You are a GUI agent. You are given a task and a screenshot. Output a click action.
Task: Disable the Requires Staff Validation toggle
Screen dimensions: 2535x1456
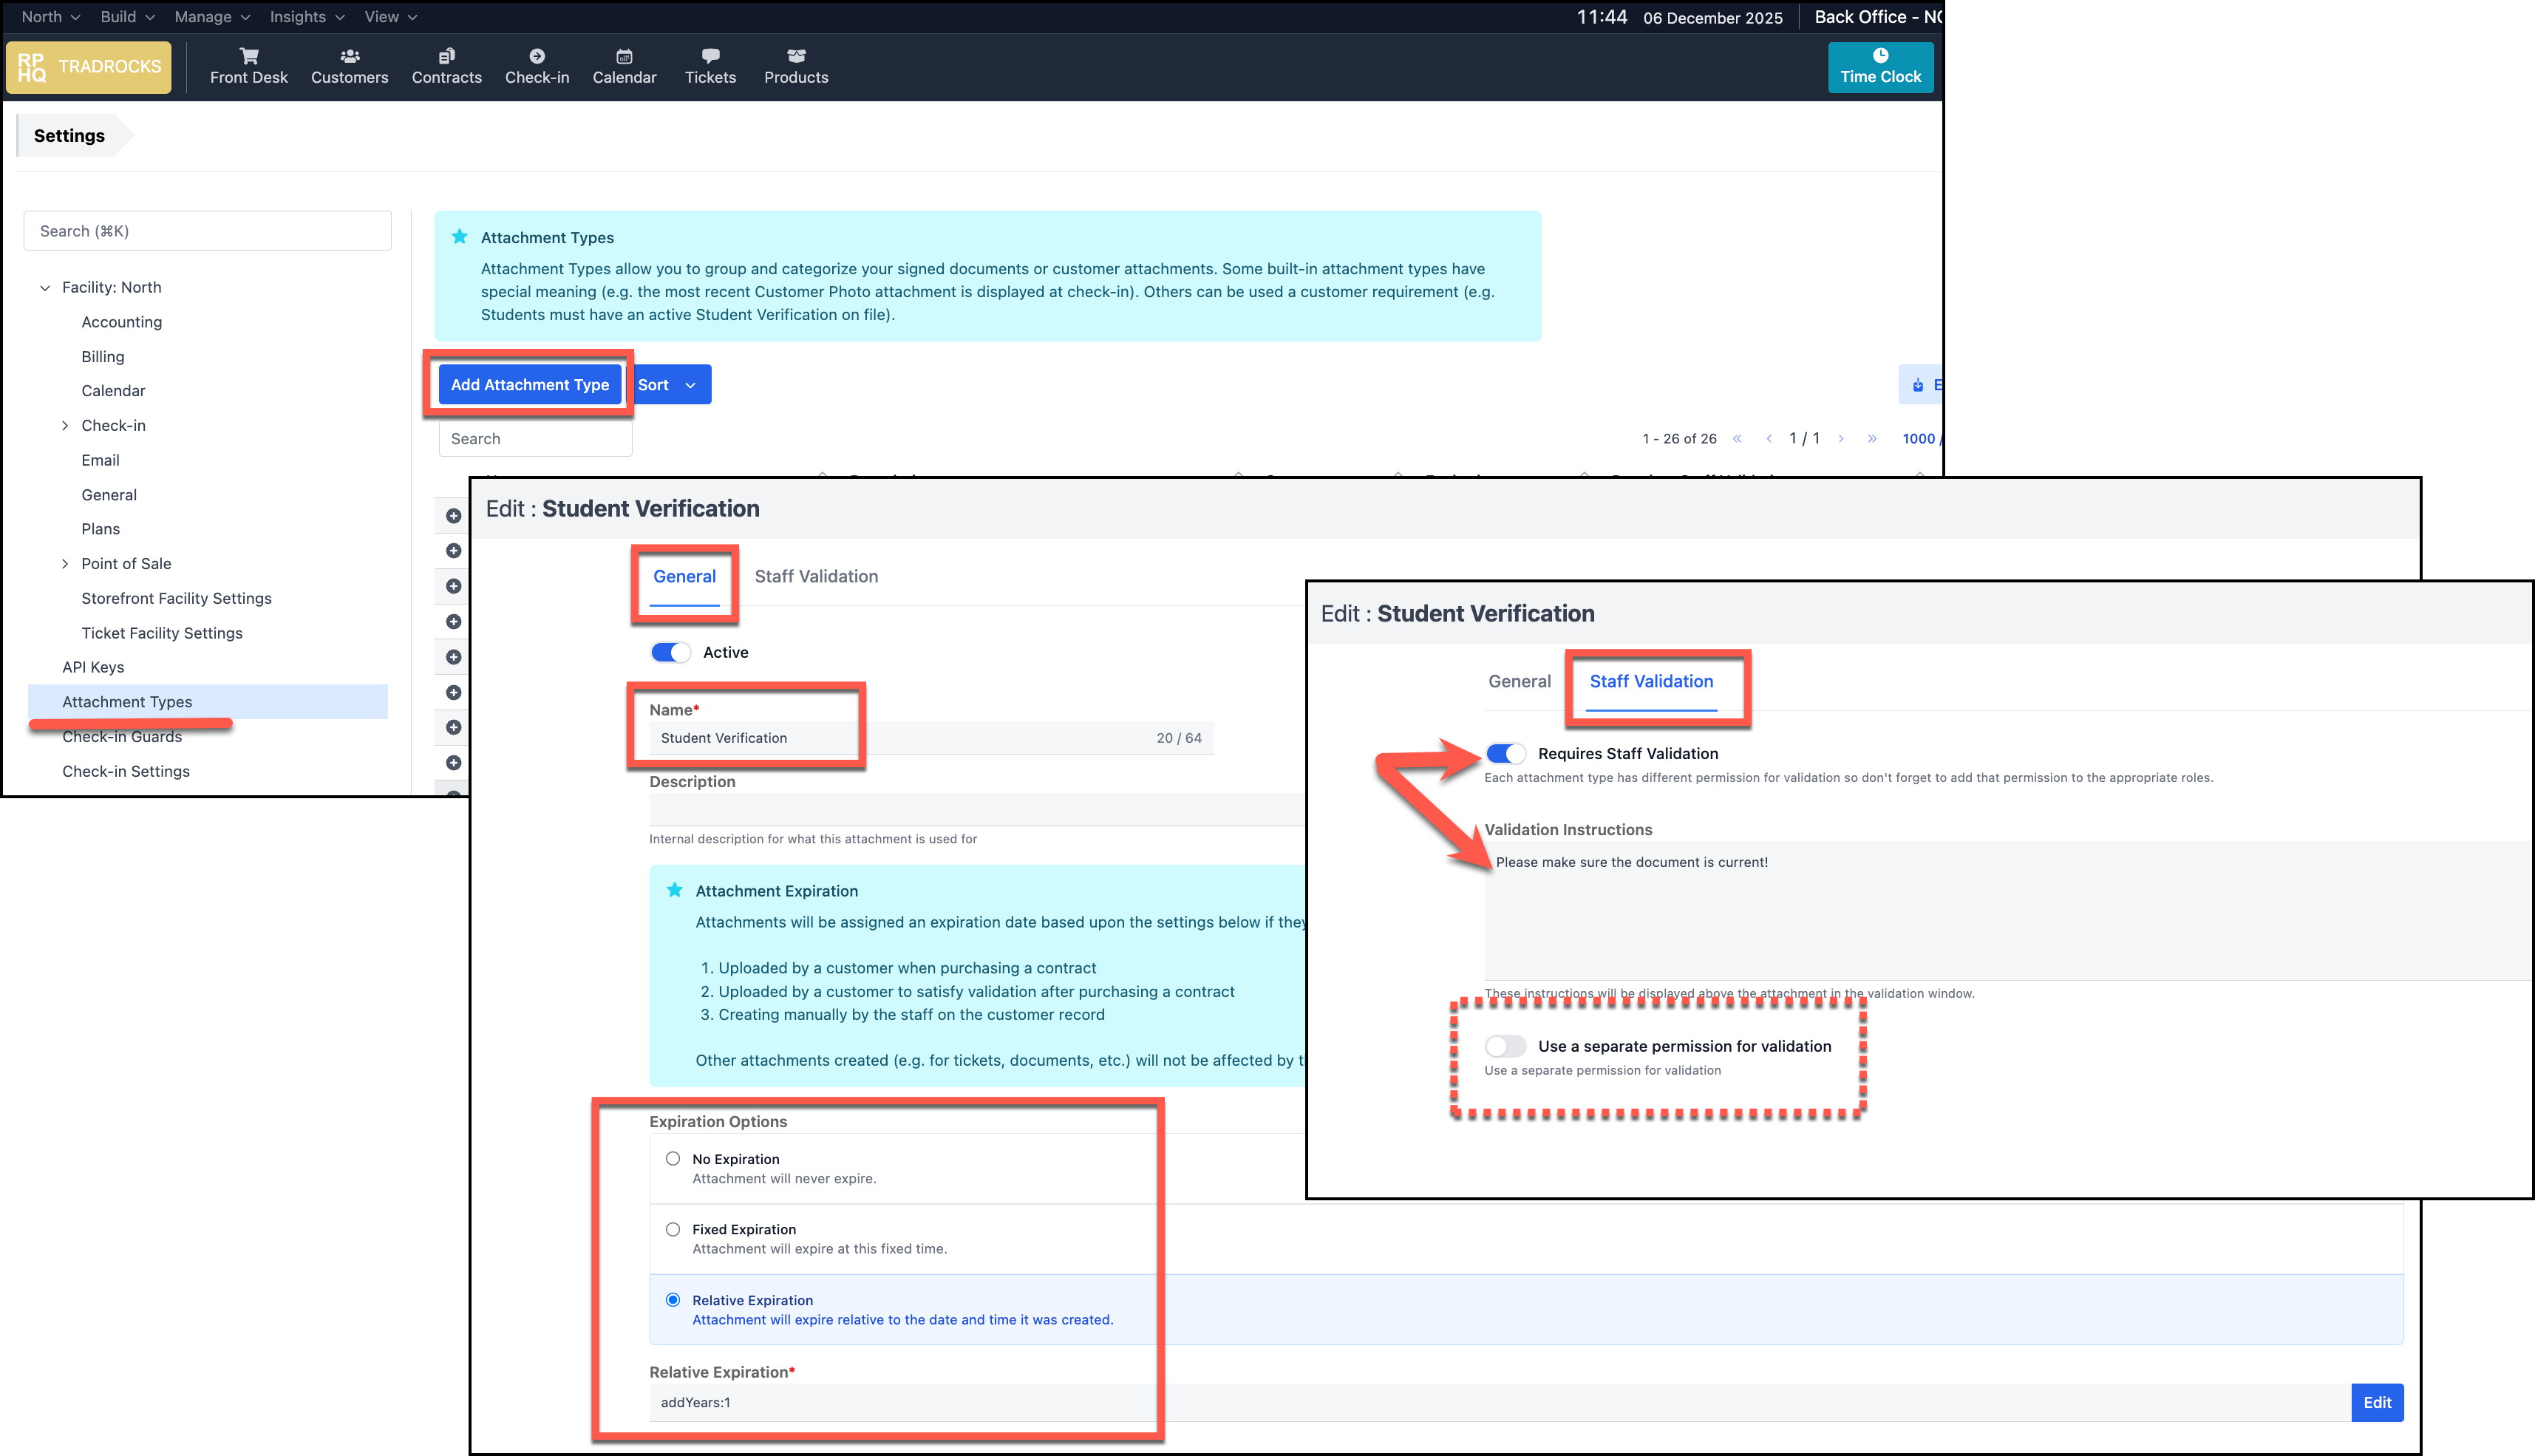coord(1505,753)
